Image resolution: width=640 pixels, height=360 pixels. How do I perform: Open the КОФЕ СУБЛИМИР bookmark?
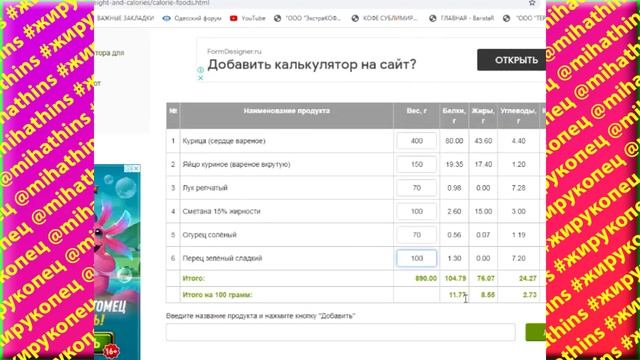point(384,18)
